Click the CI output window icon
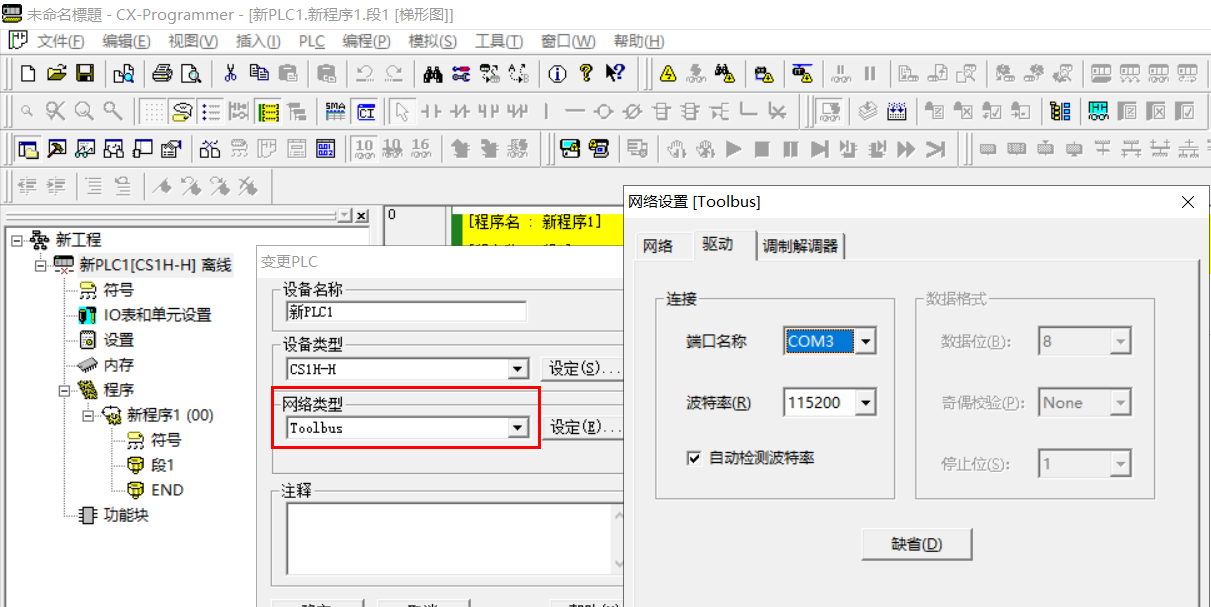Viewport: 1211px width, 607px height. 366,111
